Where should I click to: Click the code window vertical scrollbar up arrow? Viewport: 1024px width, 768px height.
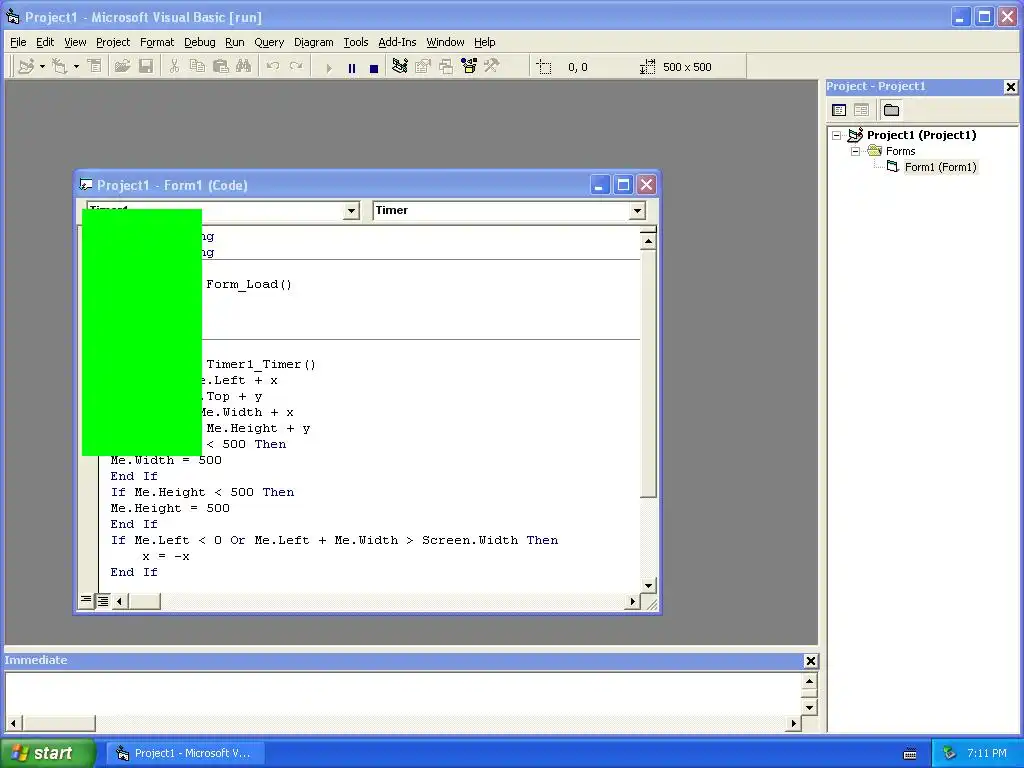pyautogui.click(x=648, y=242)
